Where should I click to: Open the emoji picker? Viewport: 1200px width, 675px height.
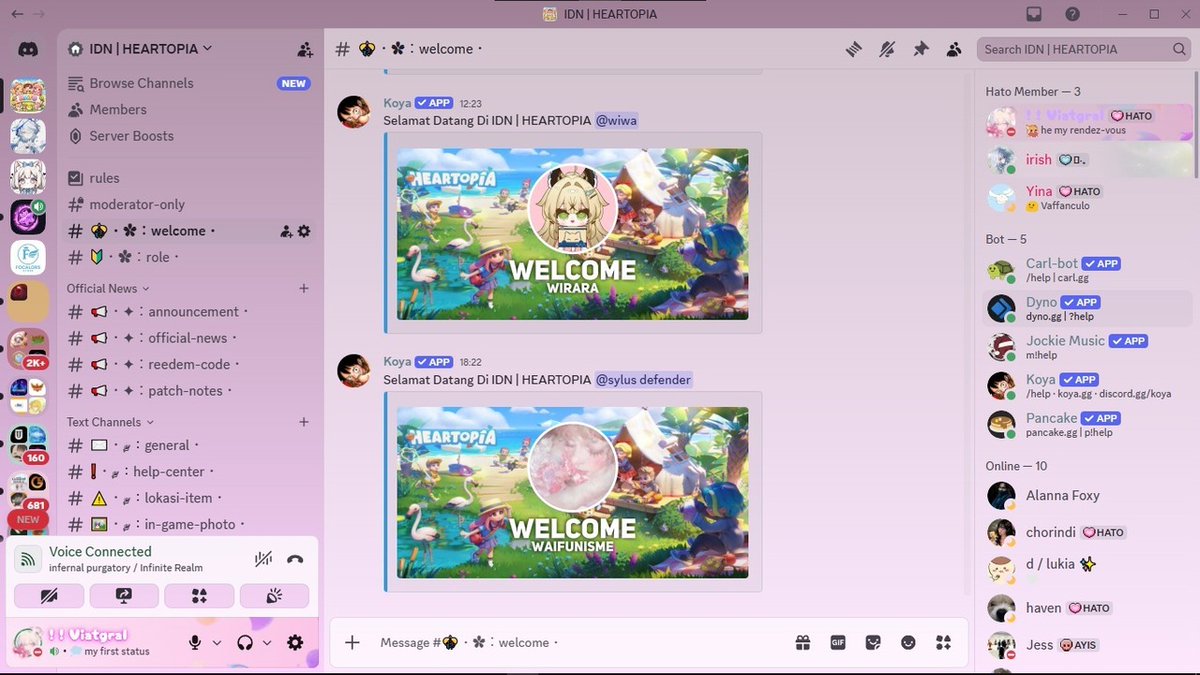908,643
